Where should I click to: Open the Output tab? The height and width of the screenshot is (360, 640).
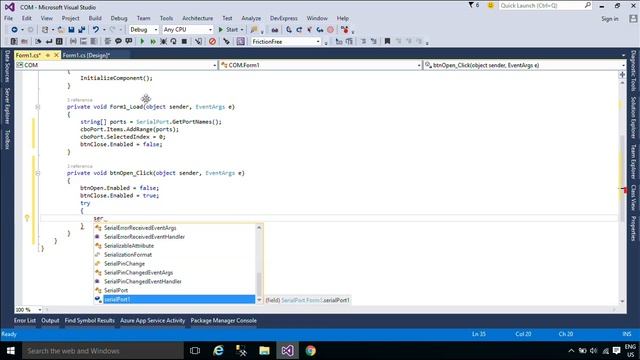coord(50,321)
